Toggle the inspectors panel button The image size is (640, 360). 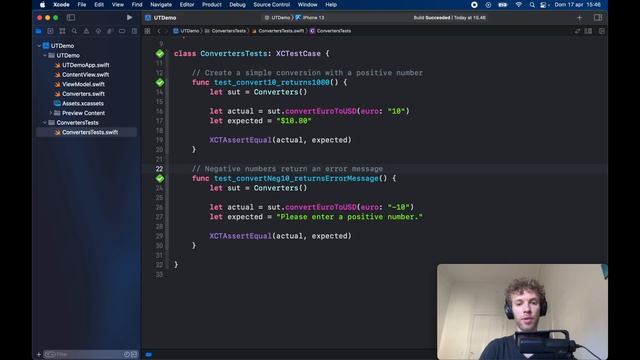598,18
